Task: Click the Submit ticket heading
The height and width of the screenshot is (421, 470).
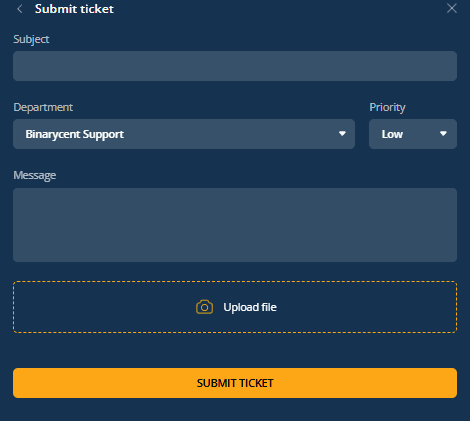Action: click(74, 9)
